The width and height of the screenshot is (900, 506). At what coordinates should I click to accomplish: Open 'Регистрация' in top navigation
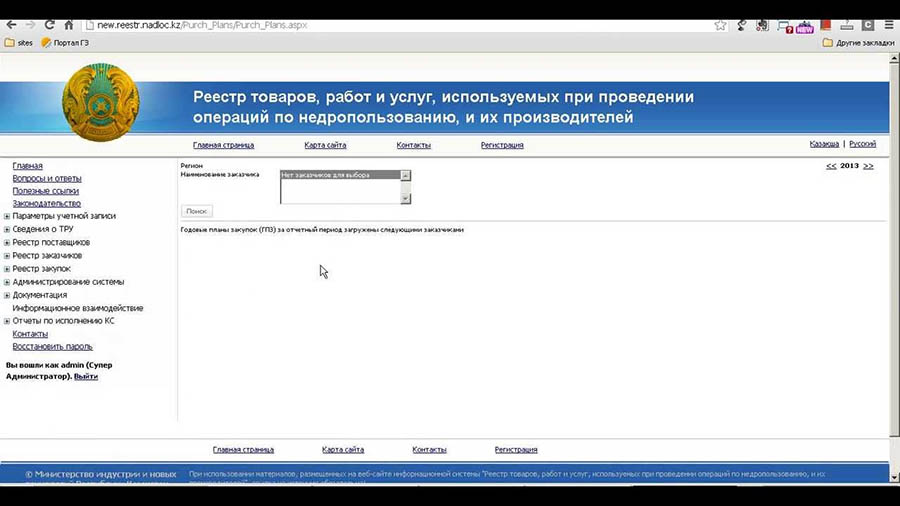pyautogui.click(x=501, y=145)
